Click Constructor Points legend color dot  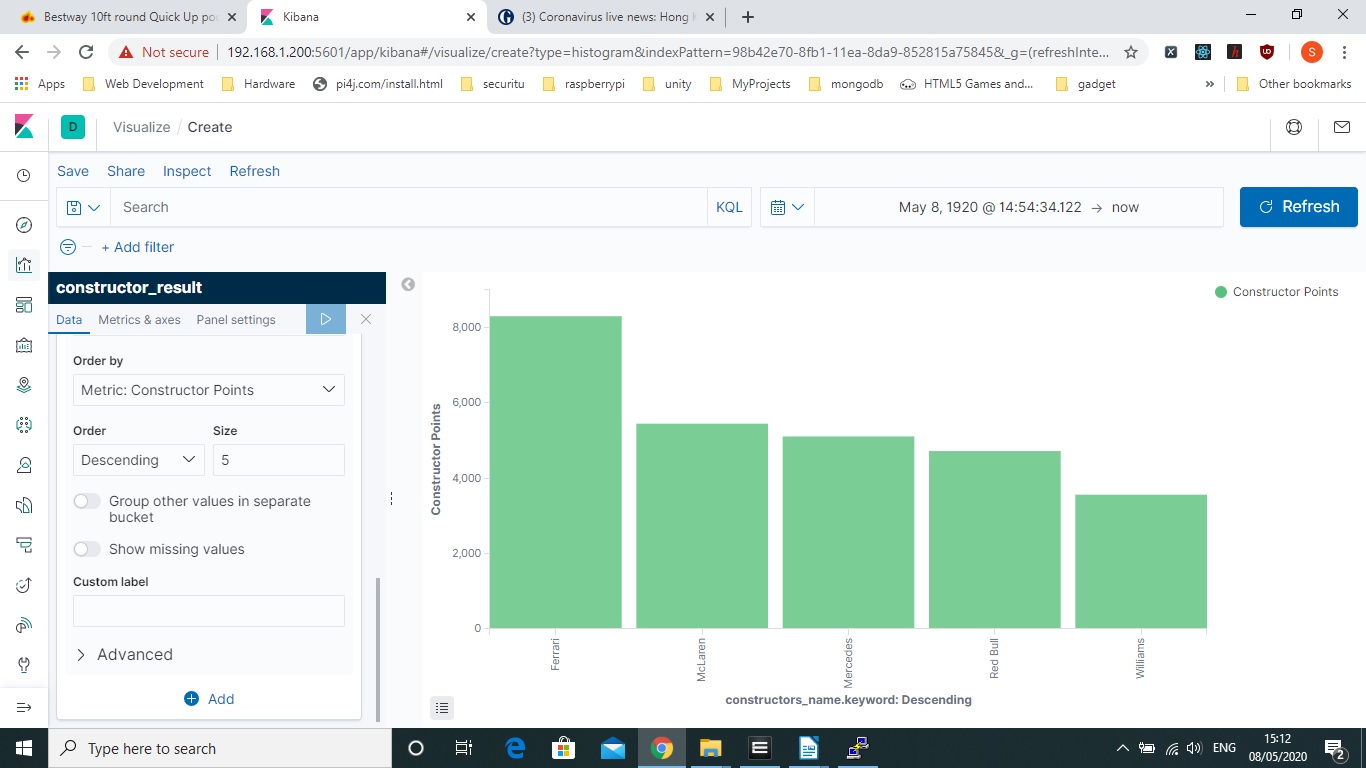pos(1221,292)
